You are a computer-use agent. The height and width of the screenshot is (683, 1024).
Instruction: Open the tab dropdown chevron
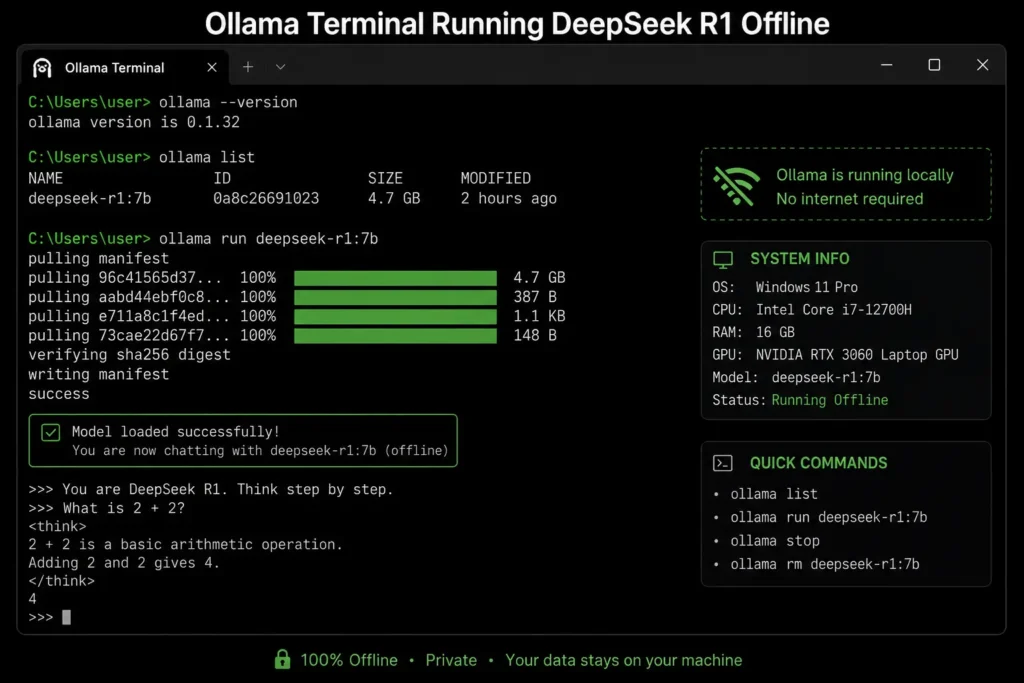coord(280,67)
